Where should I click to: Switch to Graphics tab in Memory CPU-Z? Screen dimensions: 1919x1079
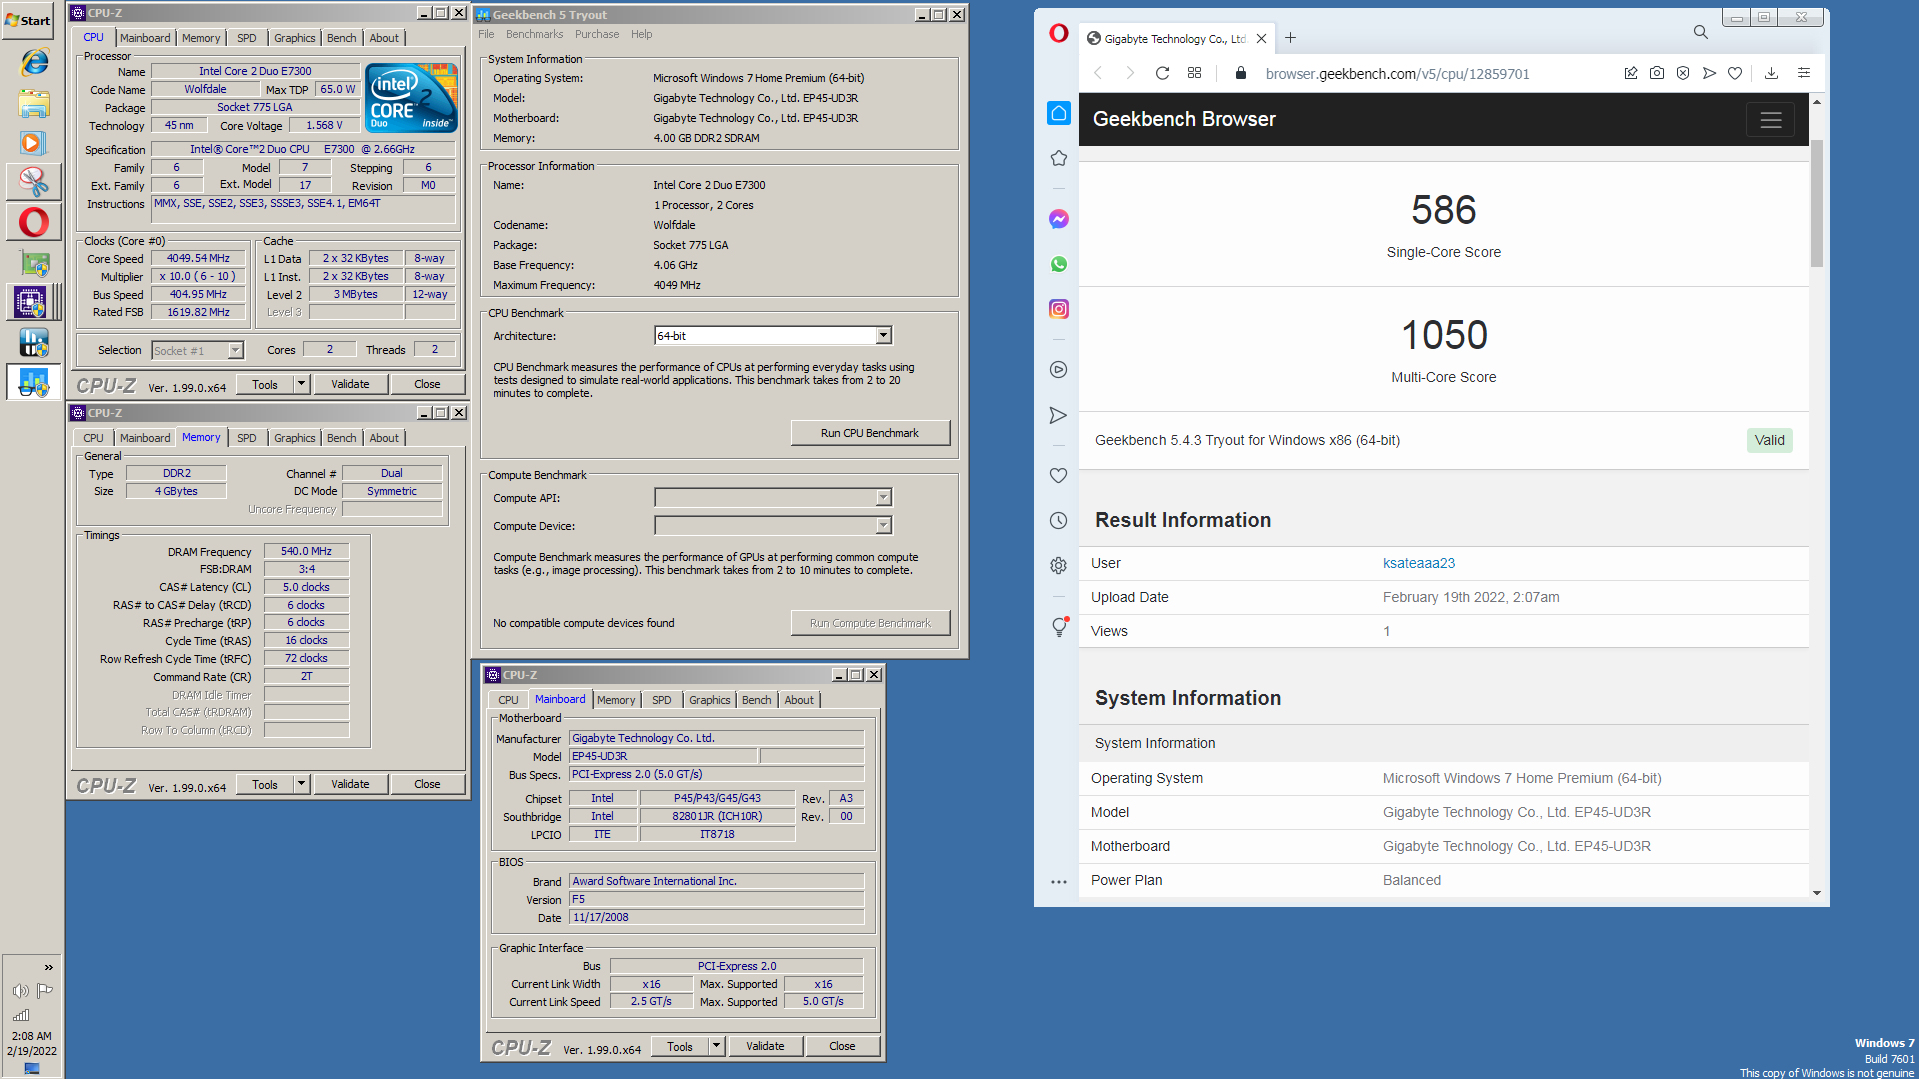coord(294,438)
